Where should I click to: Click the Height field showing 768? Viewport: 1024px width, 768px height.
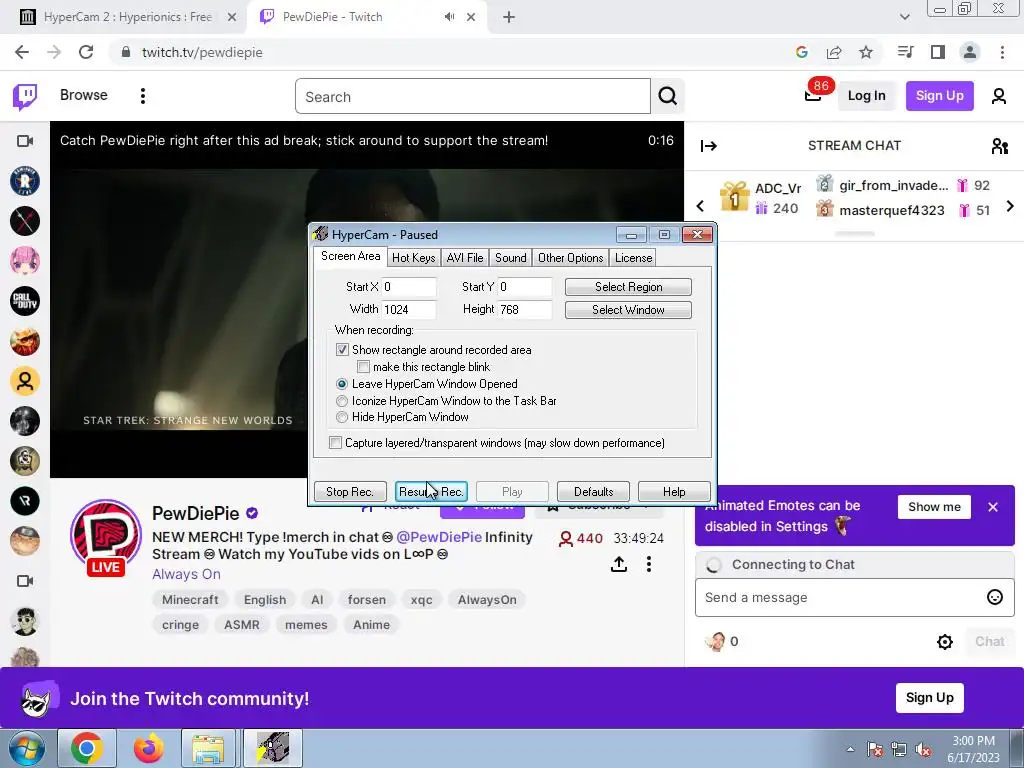524,310
